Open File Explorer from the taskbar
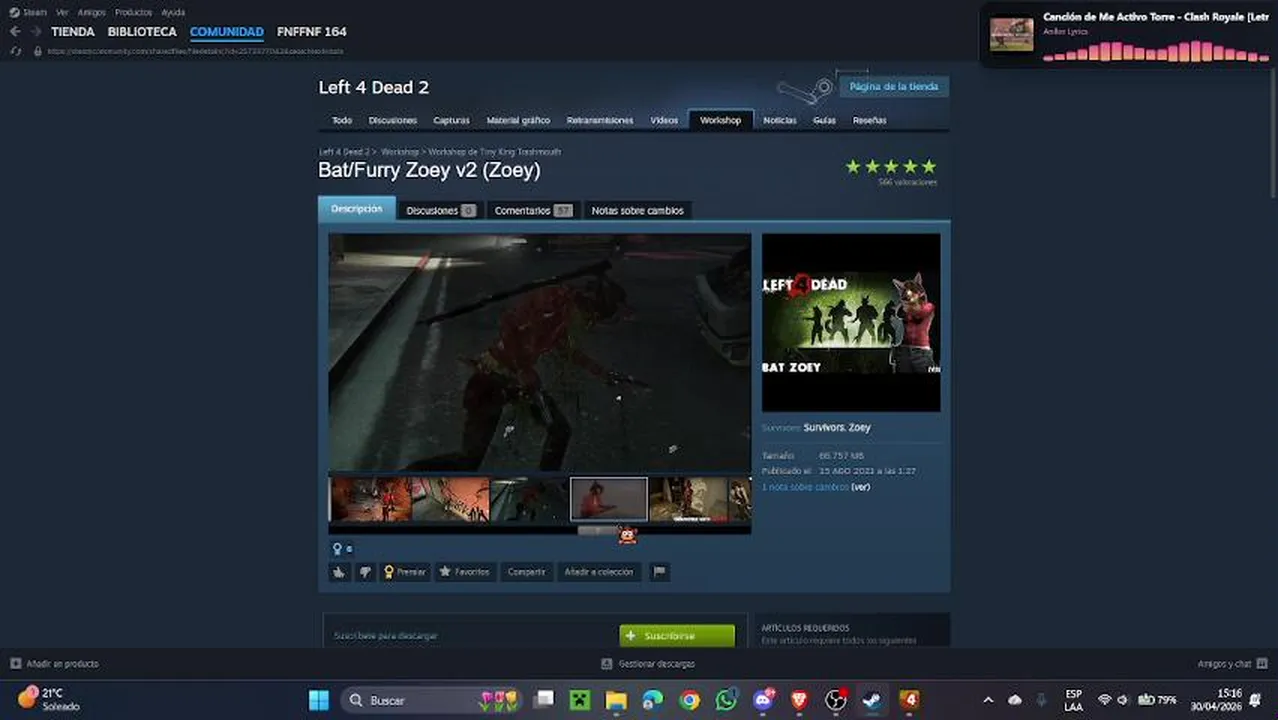Screen dimensions: 1278x720 pyautogui.click(x=616, y=700)
